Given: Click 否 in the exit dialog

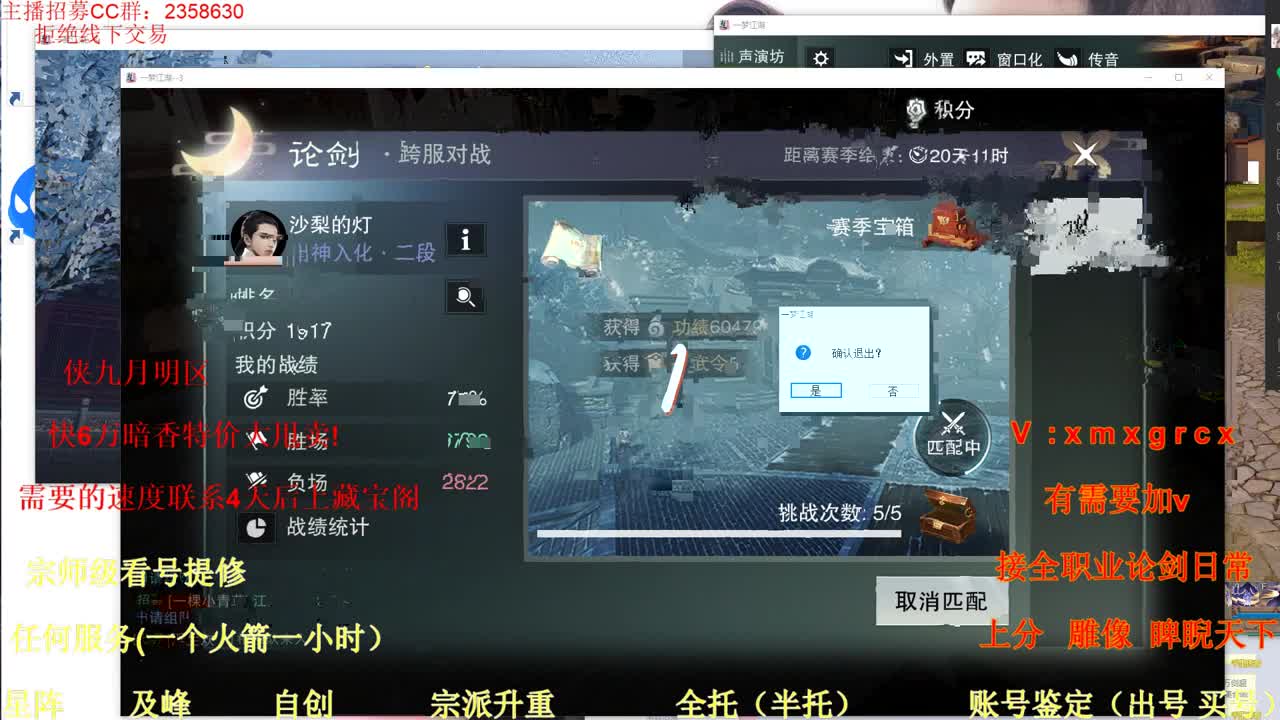Looking at the screenshot, I should tap(893, 390).
